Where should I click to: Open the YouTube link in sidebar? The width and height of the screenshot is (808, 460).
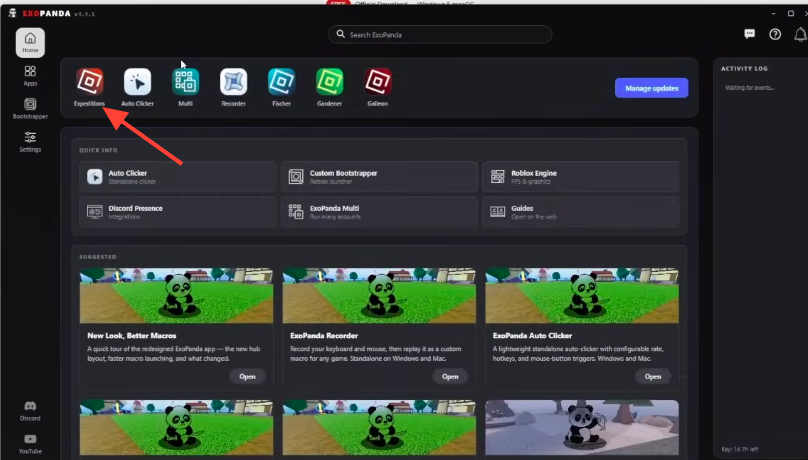pos(30,444)
